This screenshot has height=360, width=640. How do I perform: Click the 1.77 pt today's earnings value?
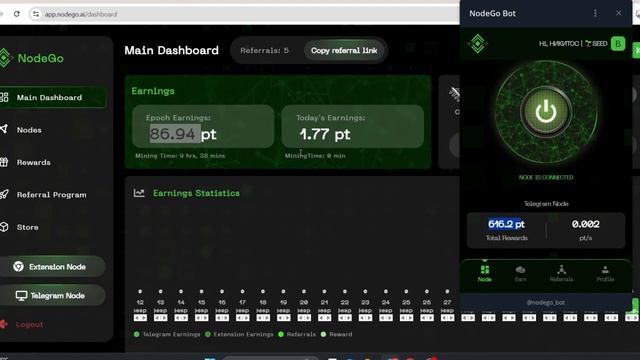(x=325, y=134)
